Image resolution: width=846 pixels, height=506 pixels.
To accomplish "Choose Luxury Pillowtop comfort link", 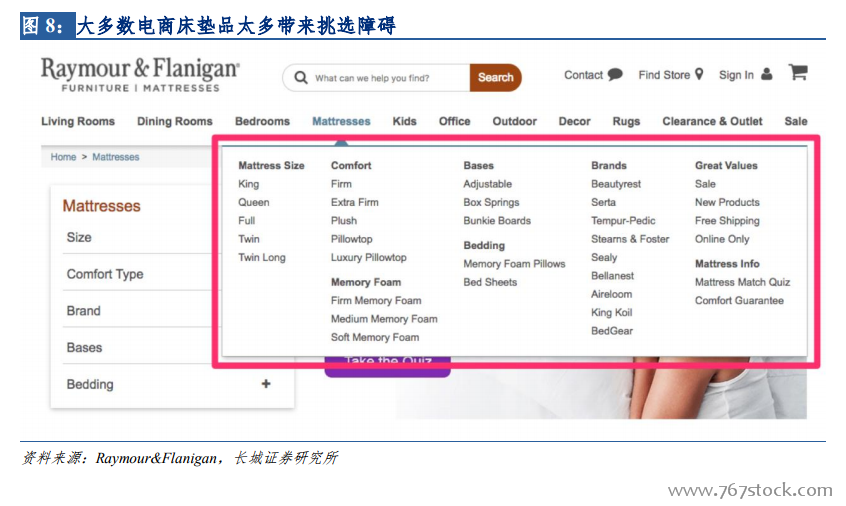I will click(369, 257).
